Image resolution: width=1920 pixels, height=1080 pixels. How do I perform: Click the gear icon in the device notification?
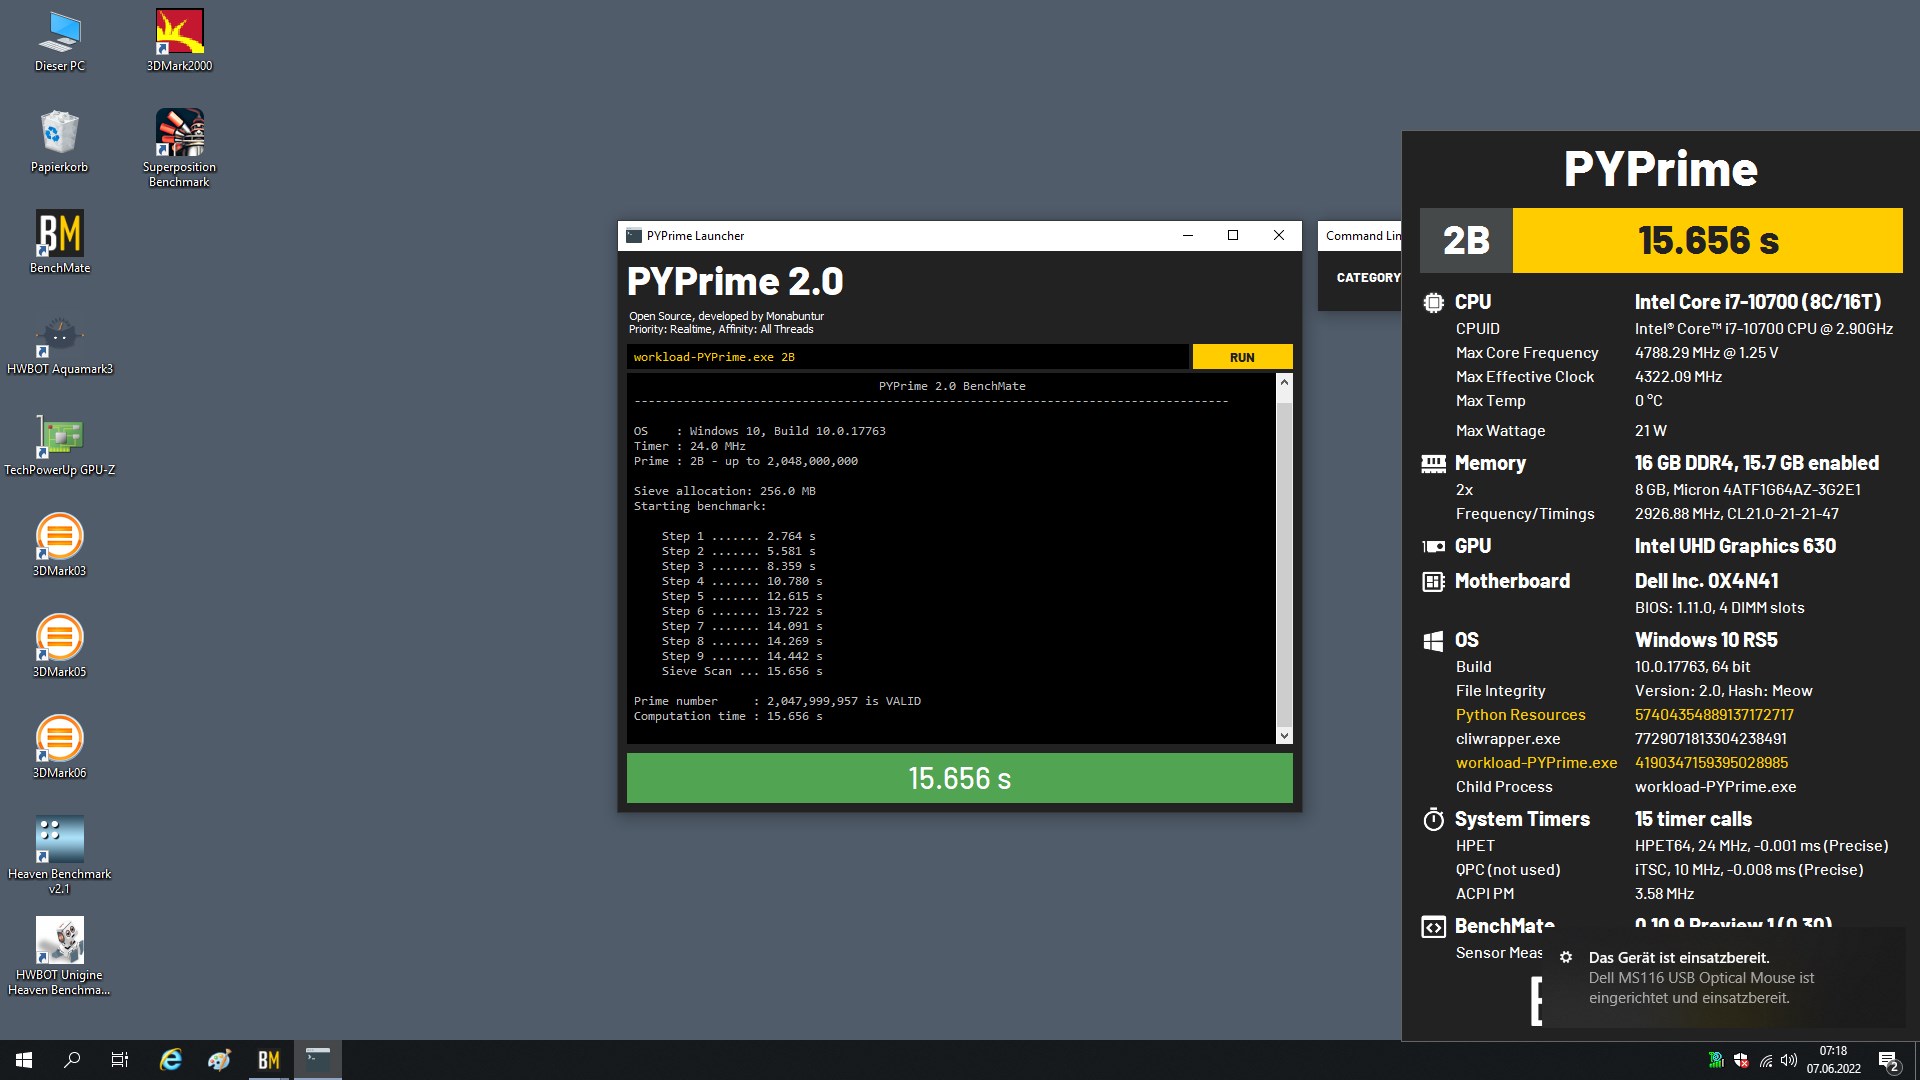pyautogui.click(x=1566, y=957)
